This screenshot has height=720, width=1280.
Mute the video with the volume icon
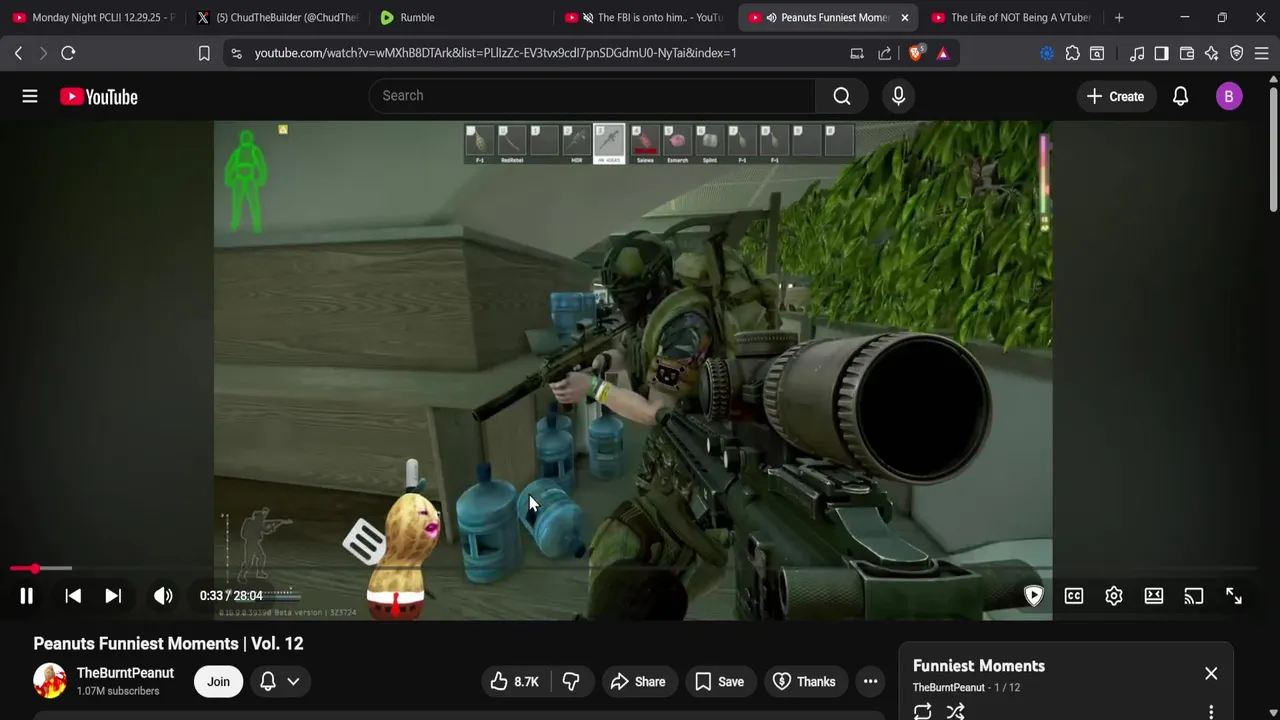point(163,596)
